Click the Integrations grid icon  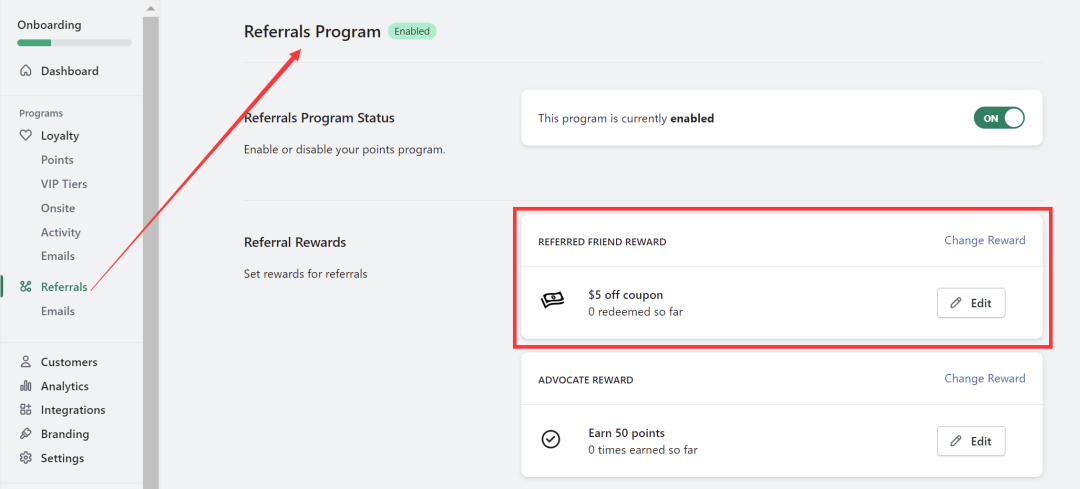[x=26, y=410]
